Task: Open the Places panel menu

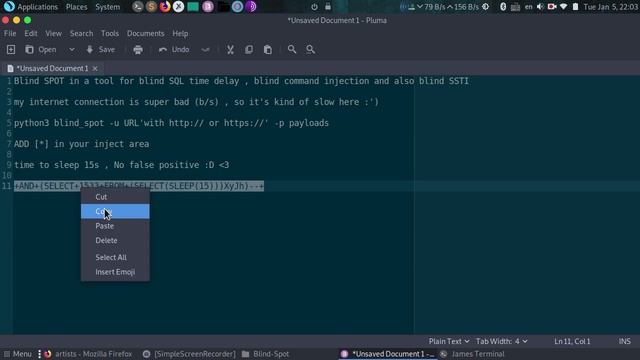Action: [x=76, y=7]
